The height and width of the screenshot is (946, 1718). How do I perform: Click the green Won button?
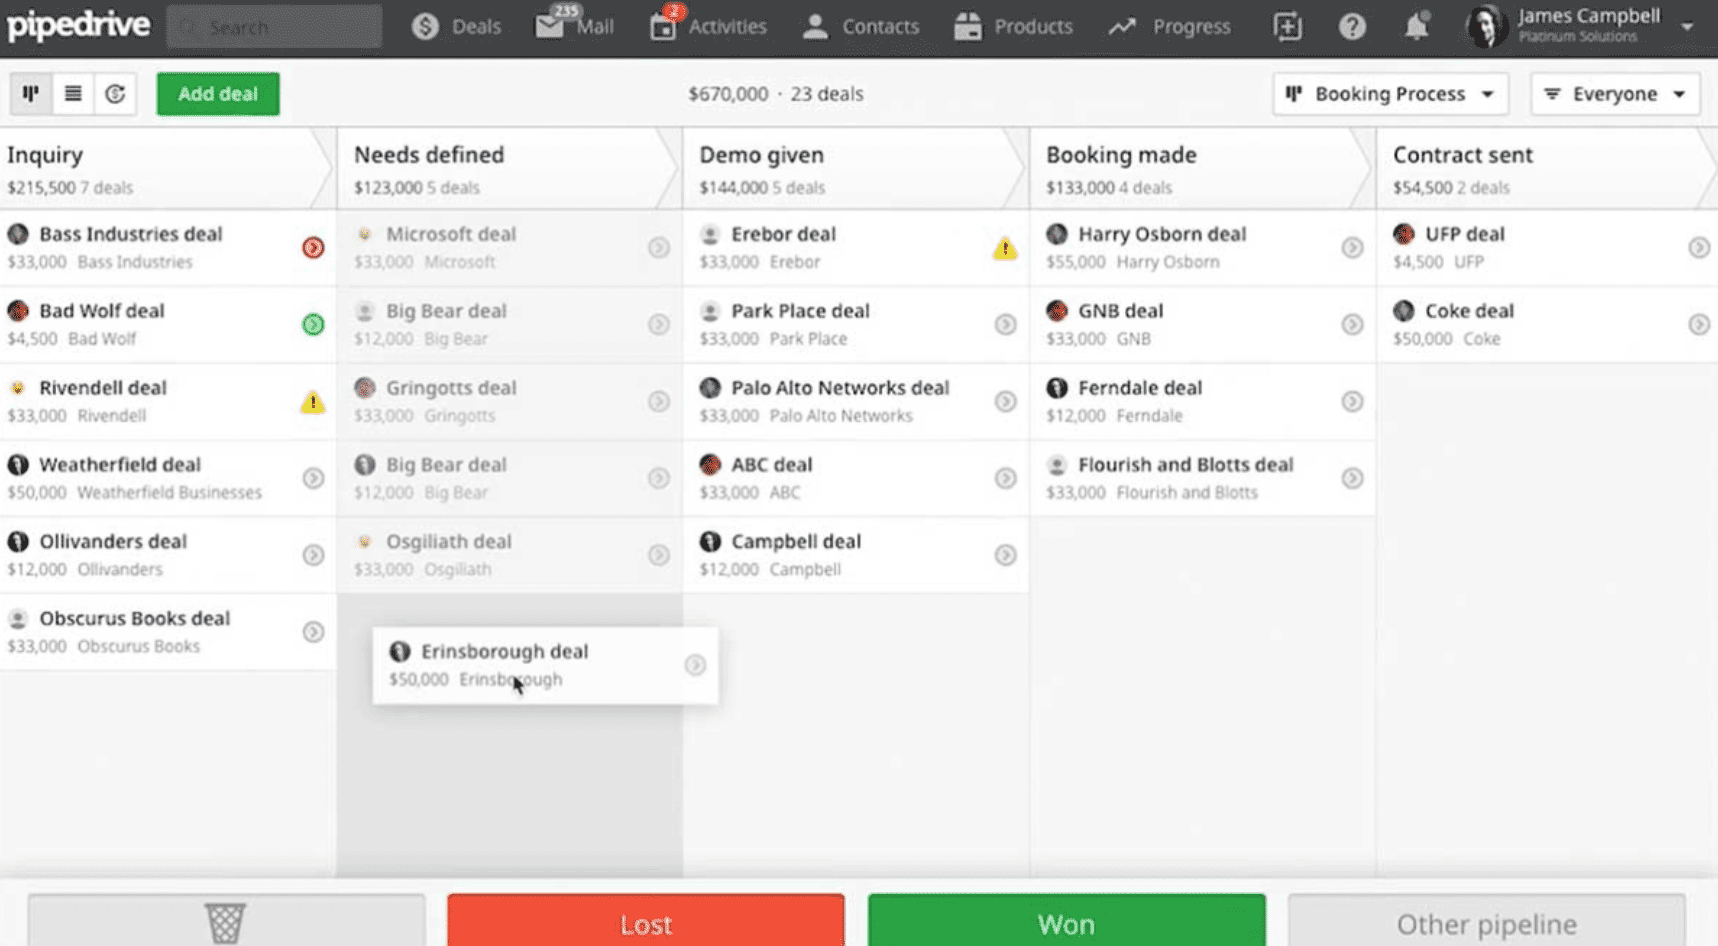tap(1066, 921)
